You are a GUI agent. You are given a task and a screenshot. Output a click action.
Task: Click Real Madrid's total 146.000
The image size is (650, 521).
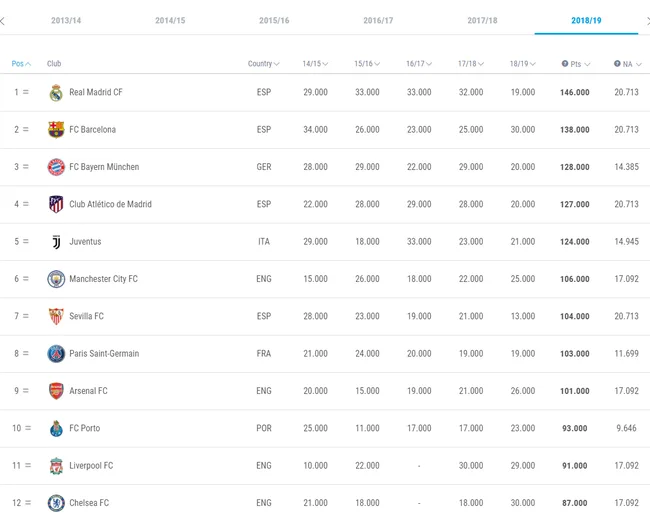click(x=575, y=92)
